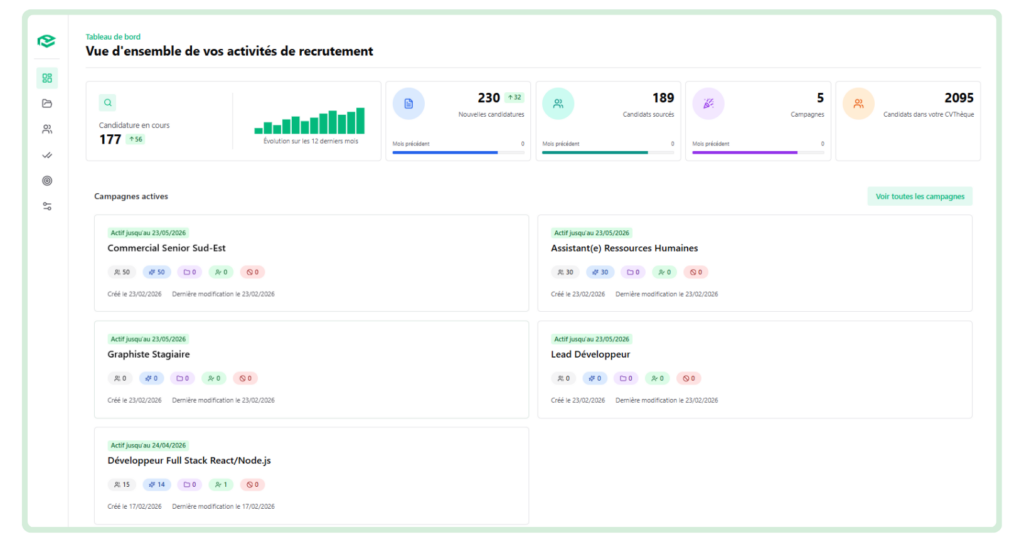Open the Lead Développeur campaign card
This screenshot has width=1024, height=542.
(x=590, y=354)
